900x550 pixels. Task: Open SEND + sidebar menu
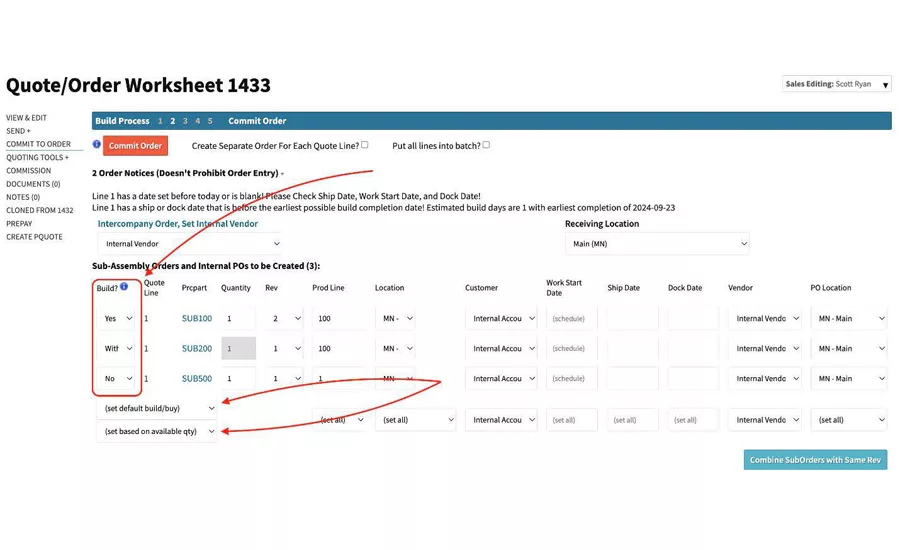(x=18, y=131)
